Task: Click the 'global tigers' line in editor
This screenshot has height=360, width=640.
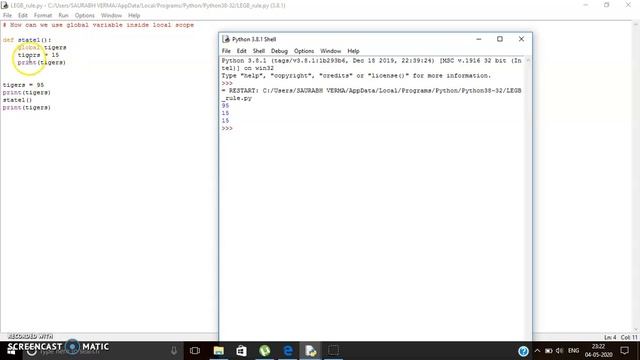Action: click(42, 47)
